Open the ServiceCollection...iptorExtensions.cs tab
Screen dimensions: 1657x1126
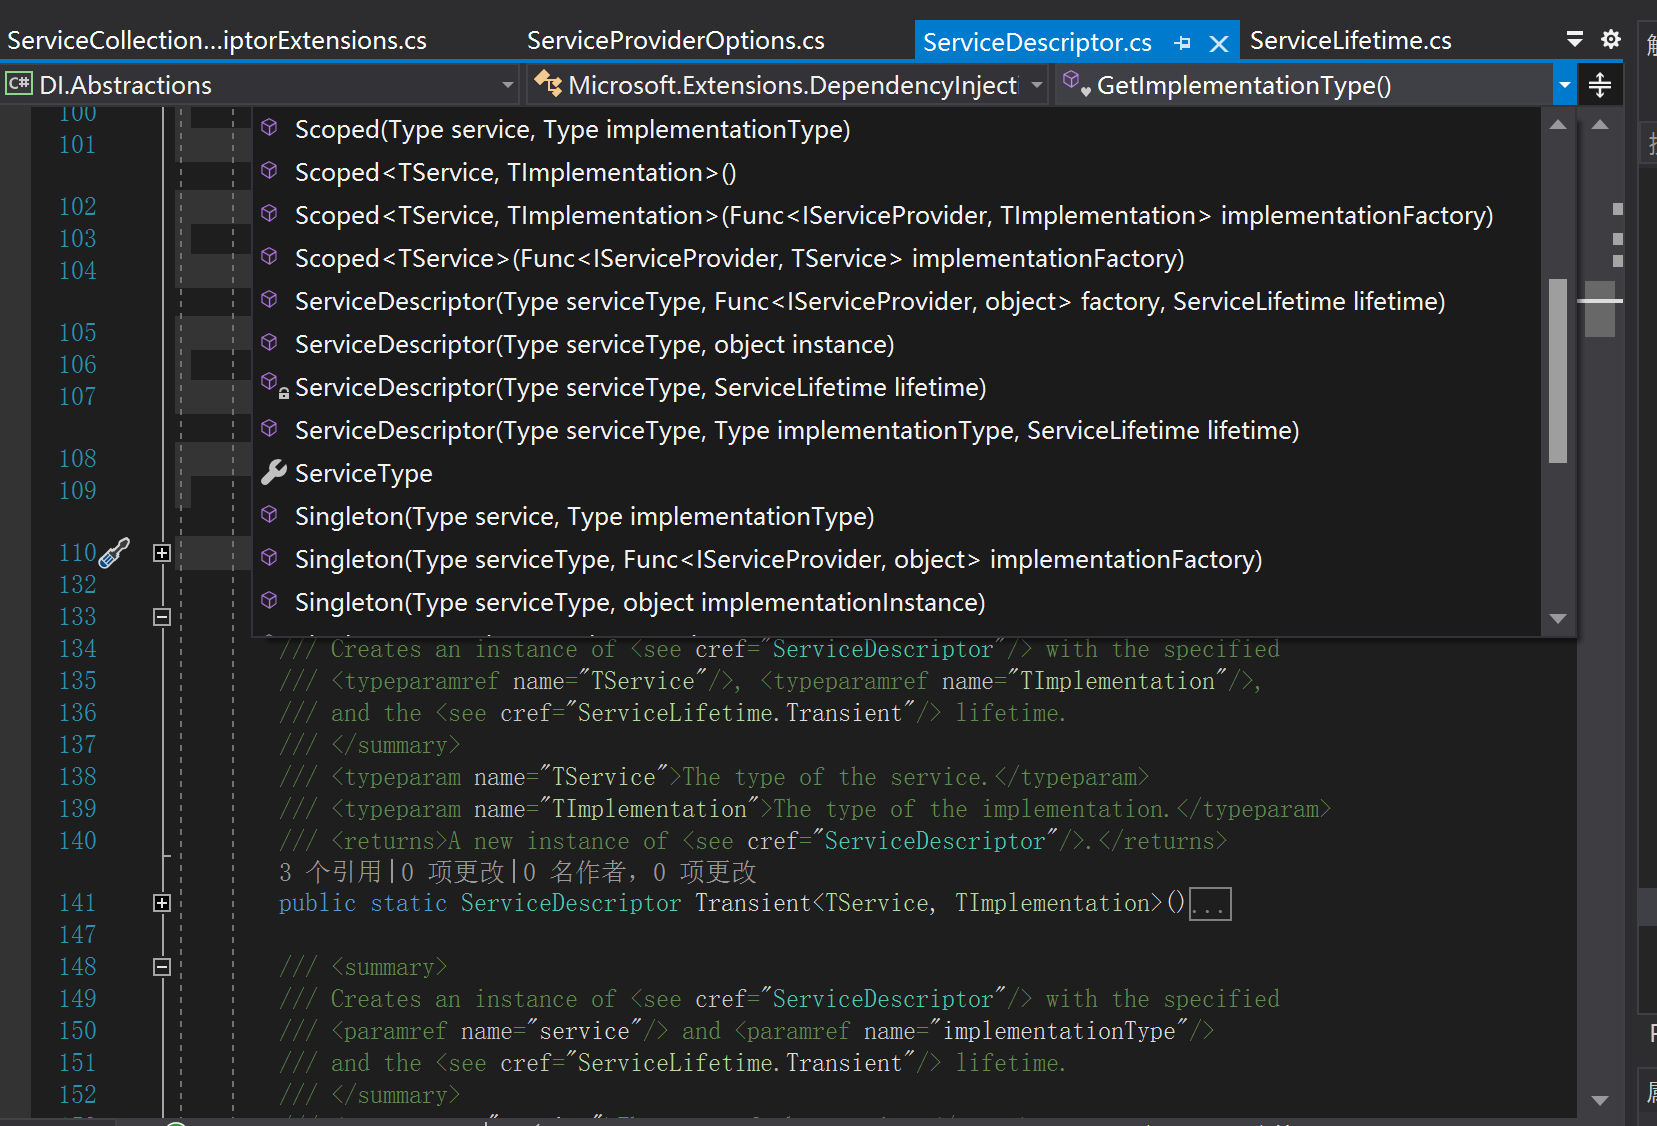click(217, 41)
